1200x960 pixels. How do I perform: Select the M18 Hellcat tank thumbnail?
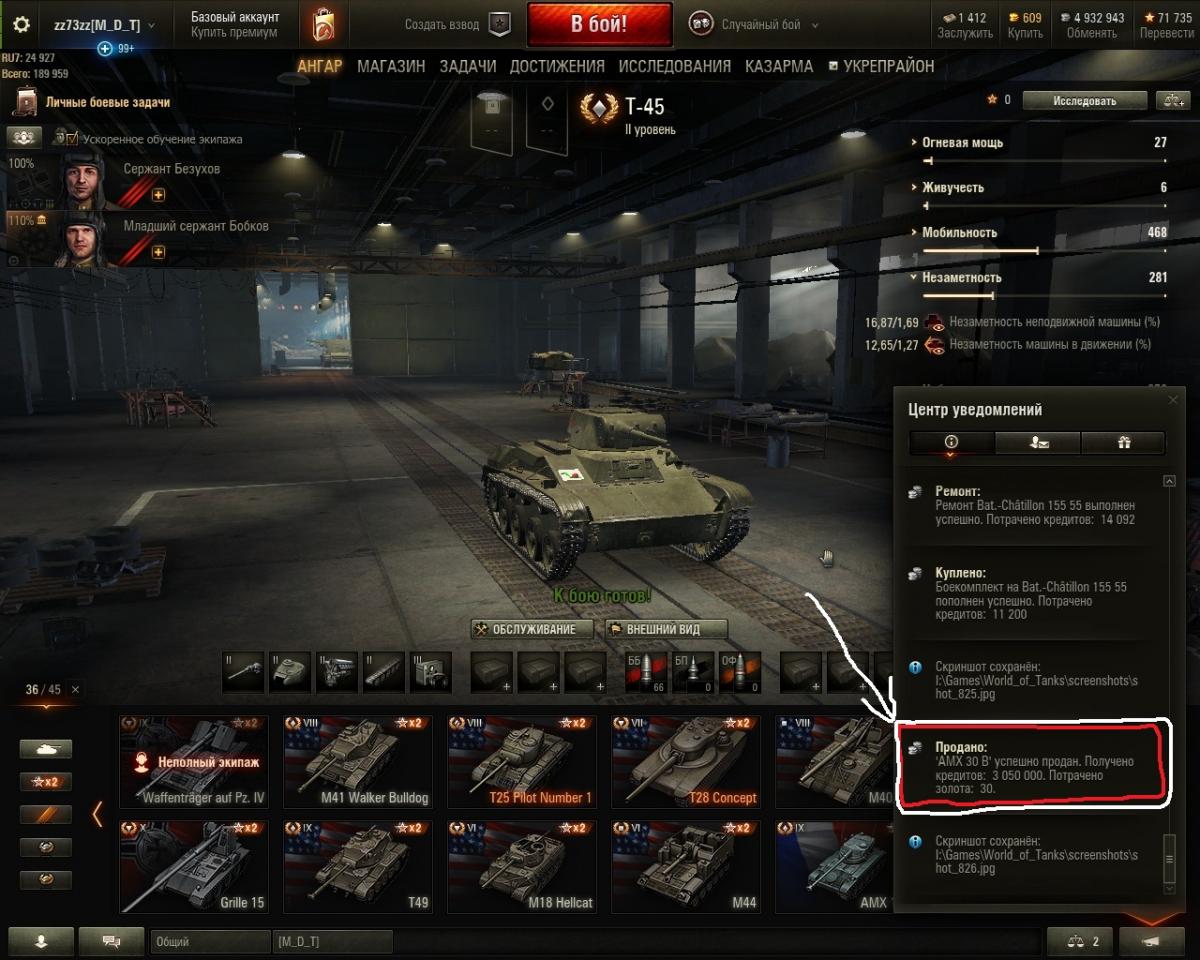click(x=522, y=866)
